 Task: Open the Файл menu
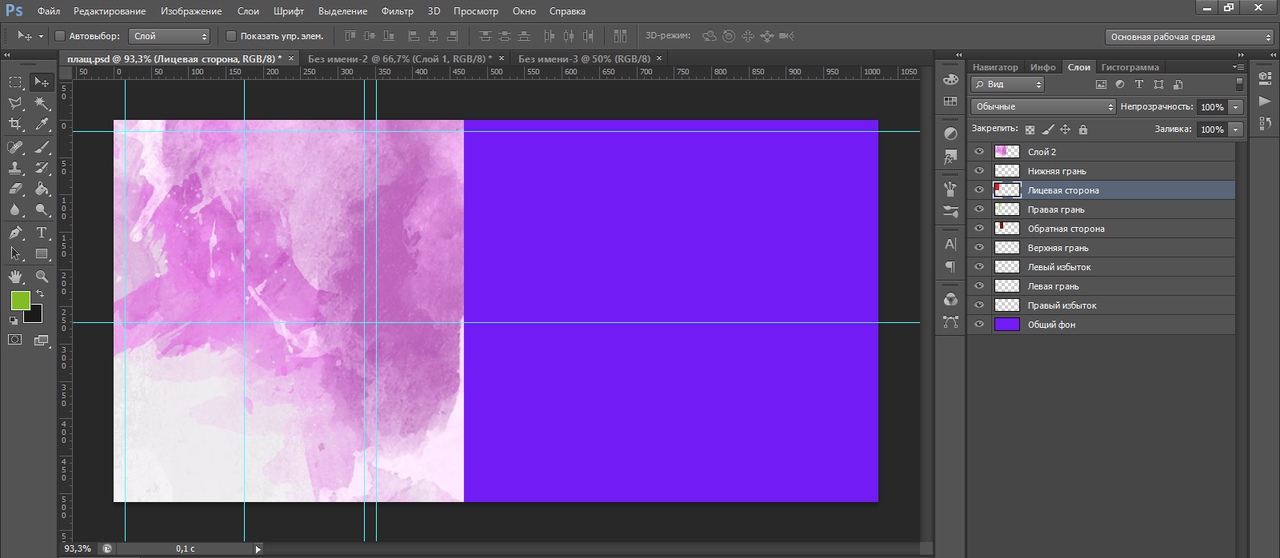48,11
